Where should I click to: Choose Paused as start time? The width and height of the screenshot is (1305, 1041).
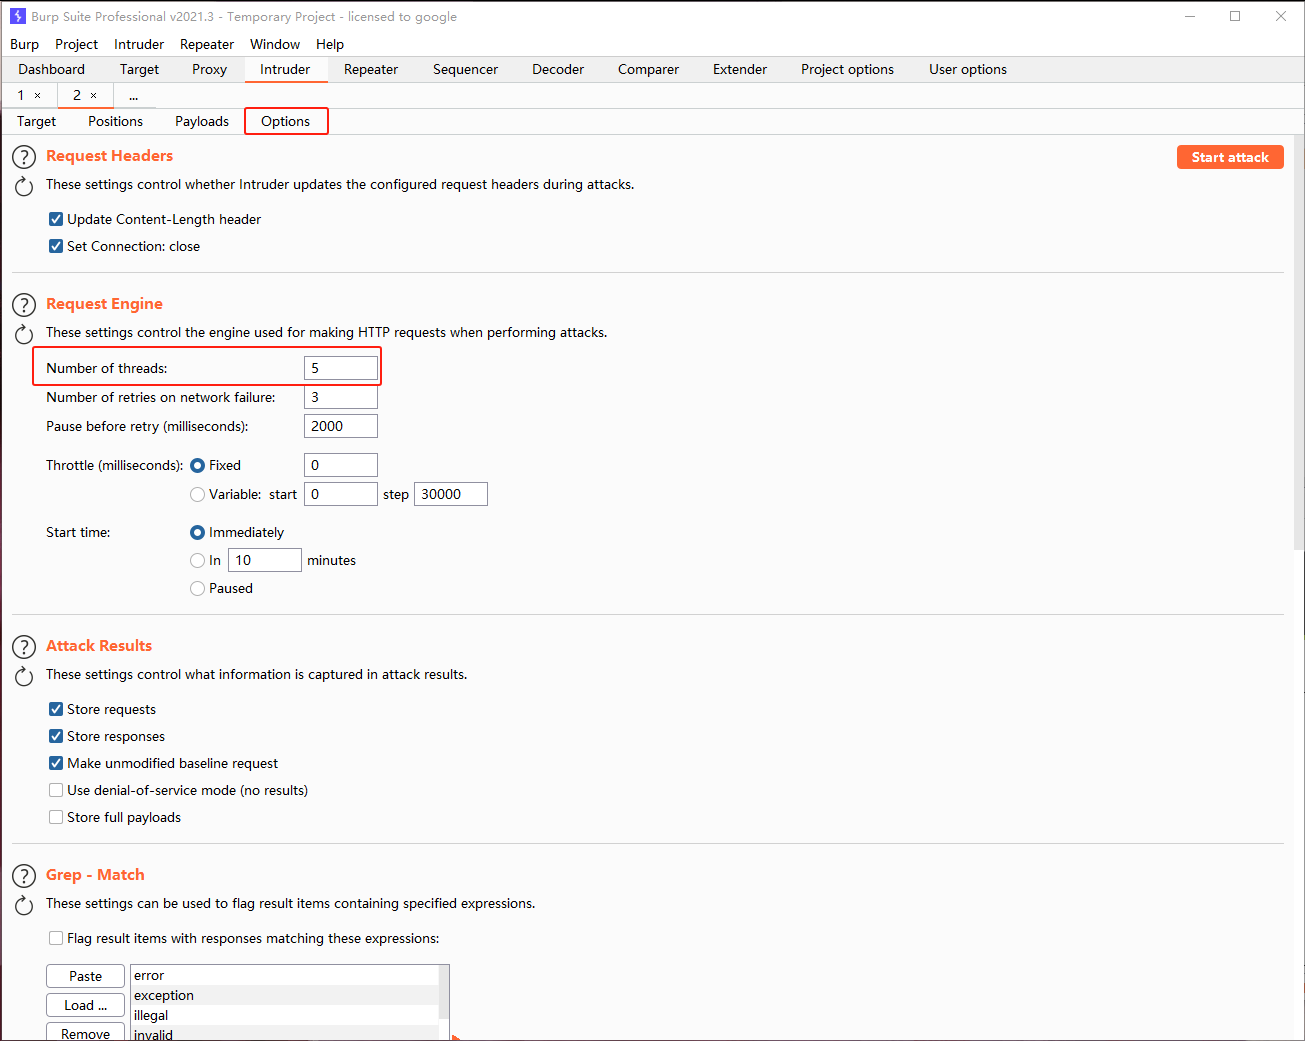tap(197, 588)
